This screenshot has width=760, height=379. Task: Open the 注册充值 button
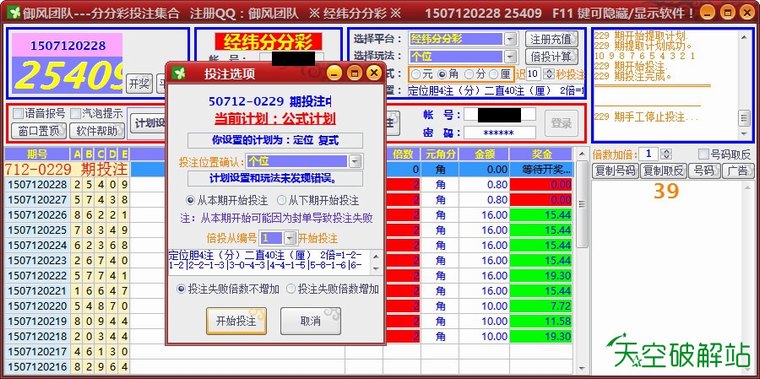(x=551, y=39)
